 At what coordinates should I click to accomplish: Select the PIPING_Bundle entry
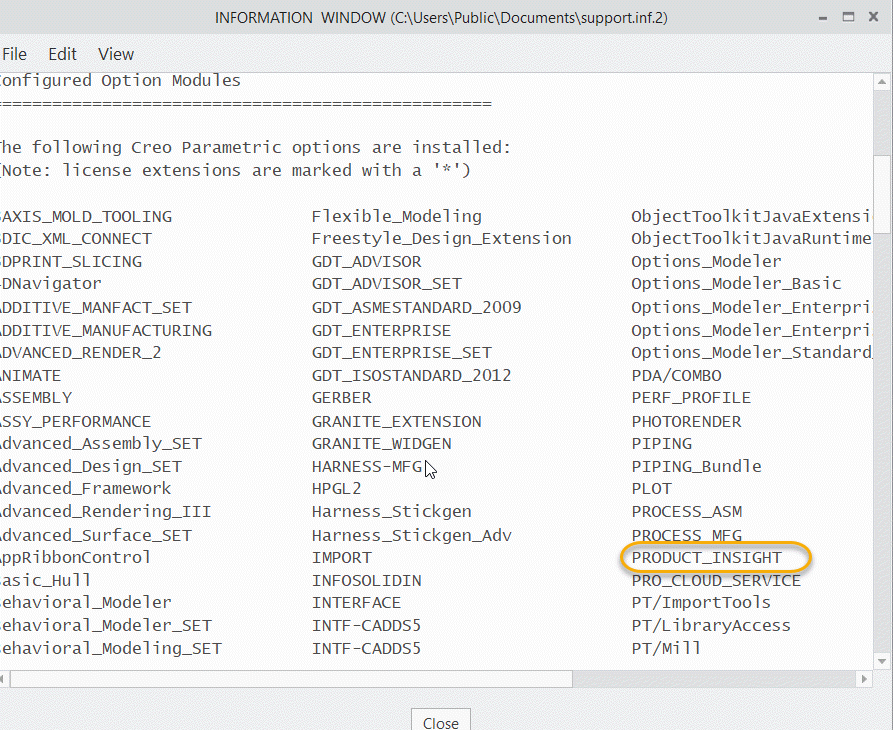pyautogui.click(x=696, y=466)
